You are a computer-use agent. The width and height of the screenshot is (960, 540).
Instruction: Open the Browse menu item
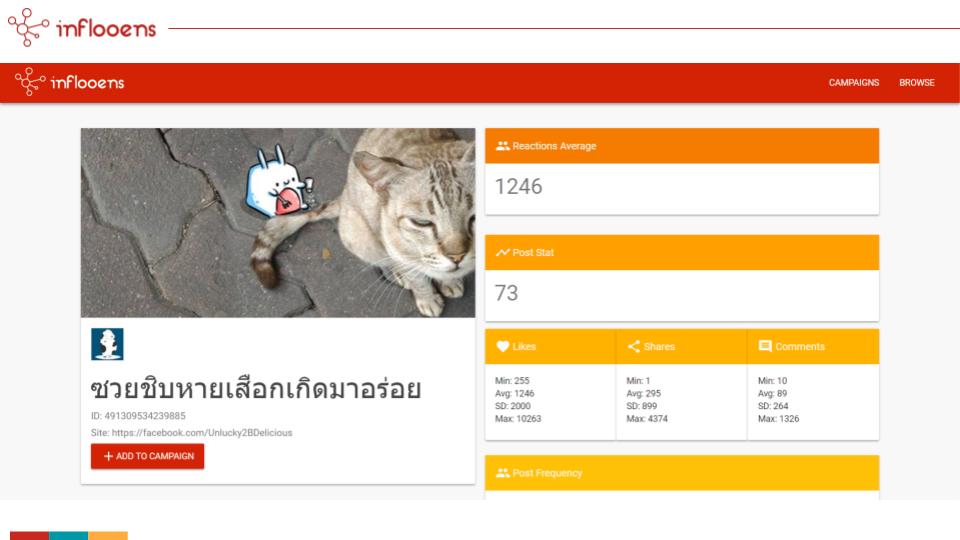[917, 83]
